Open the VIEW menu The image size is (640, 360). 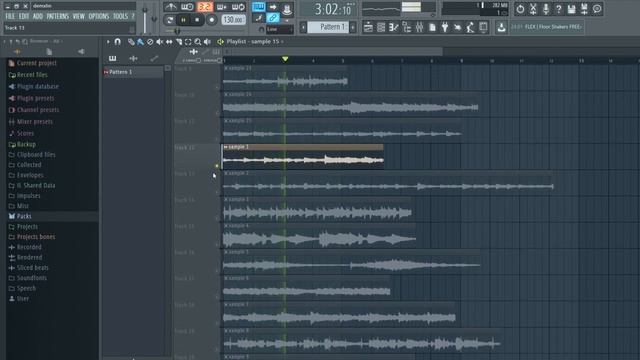point(78,16)
